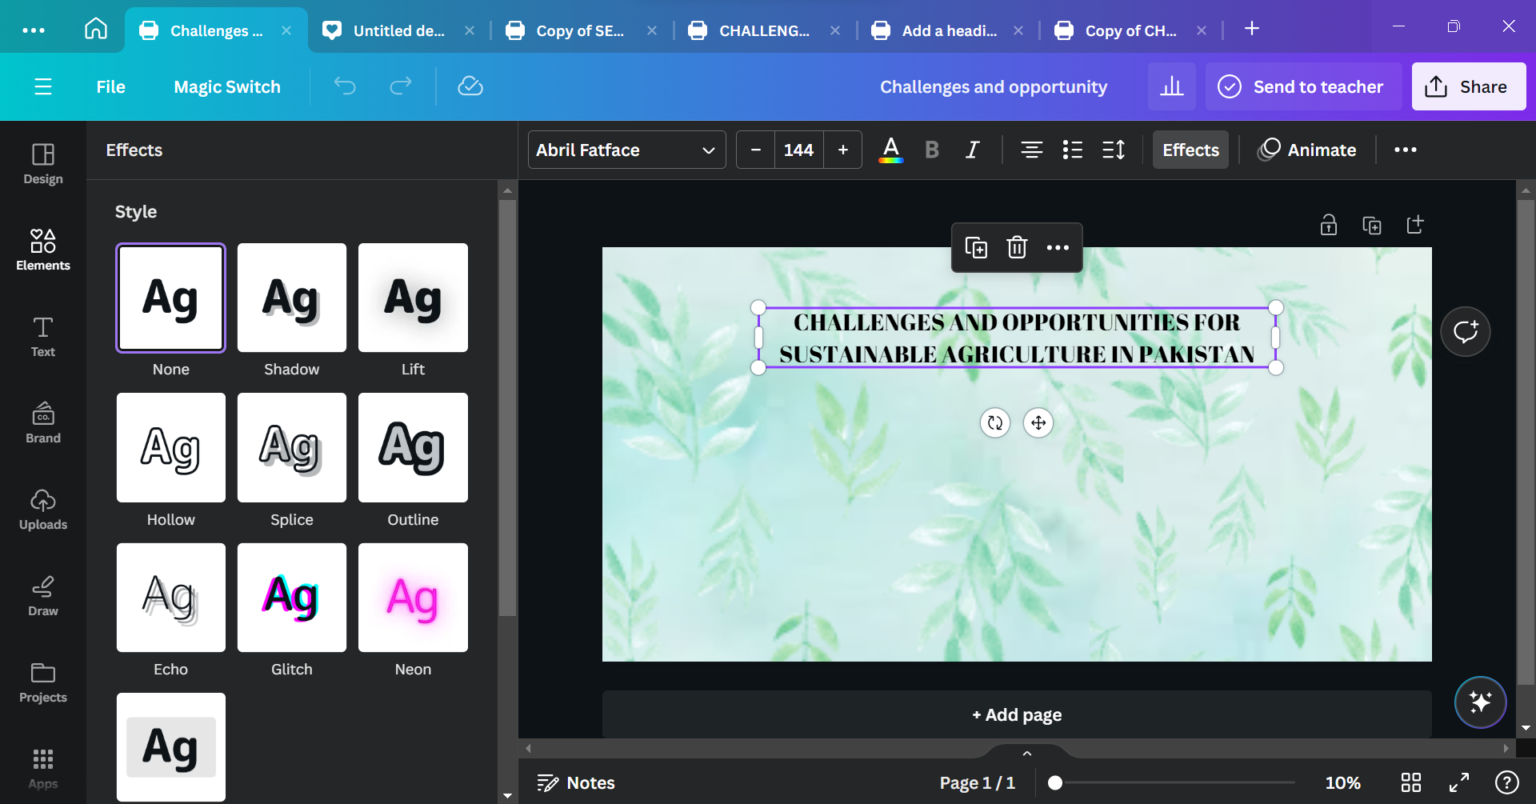This screenshot has width=1536, height=804.
Task: Switch to the Untitled design tab
Action: pos(397,30)
